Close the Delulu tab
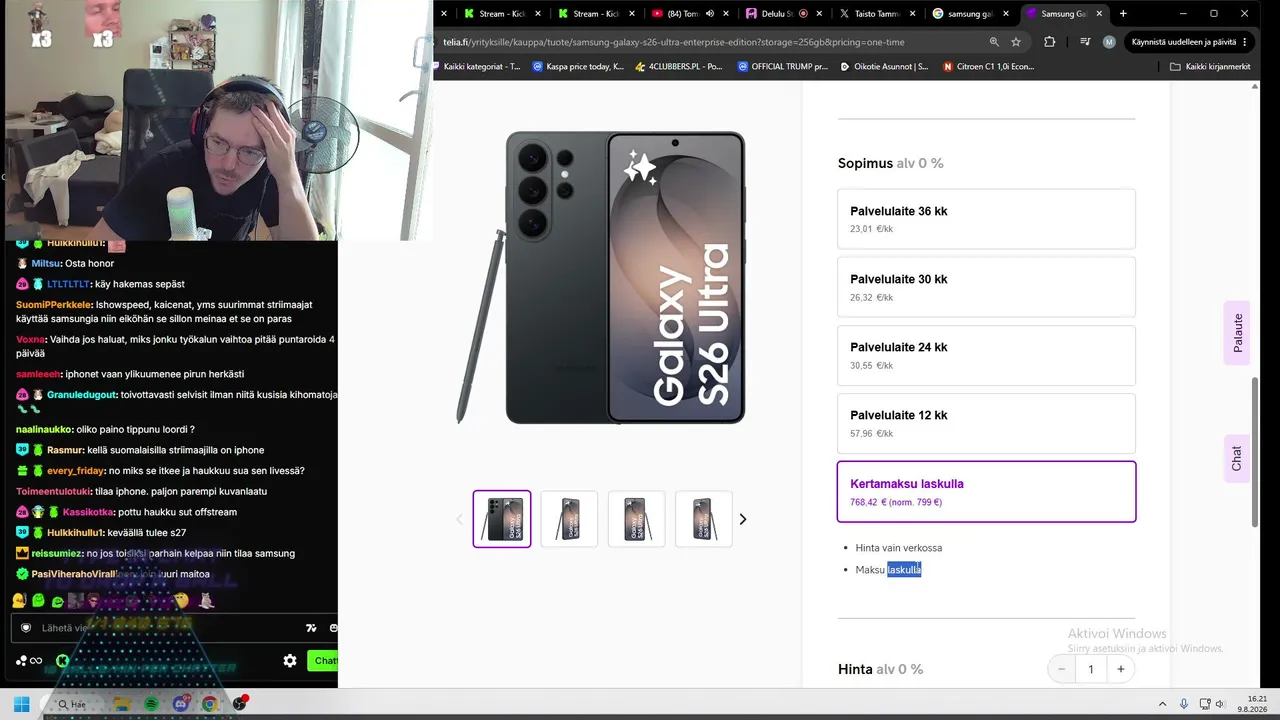1280x720 pixels. (820, 14)
